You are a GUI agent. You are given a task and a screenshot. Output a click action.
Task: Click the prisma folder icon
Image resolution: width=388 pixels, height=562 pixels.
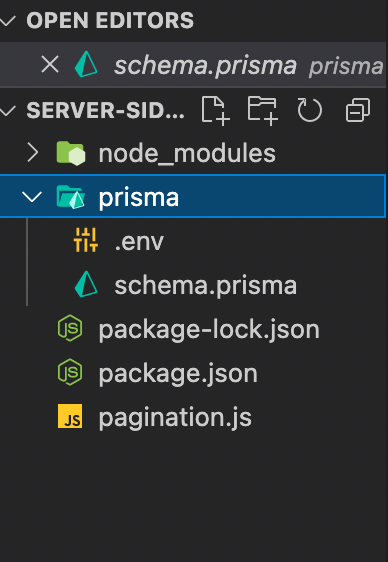pos(71,197)
